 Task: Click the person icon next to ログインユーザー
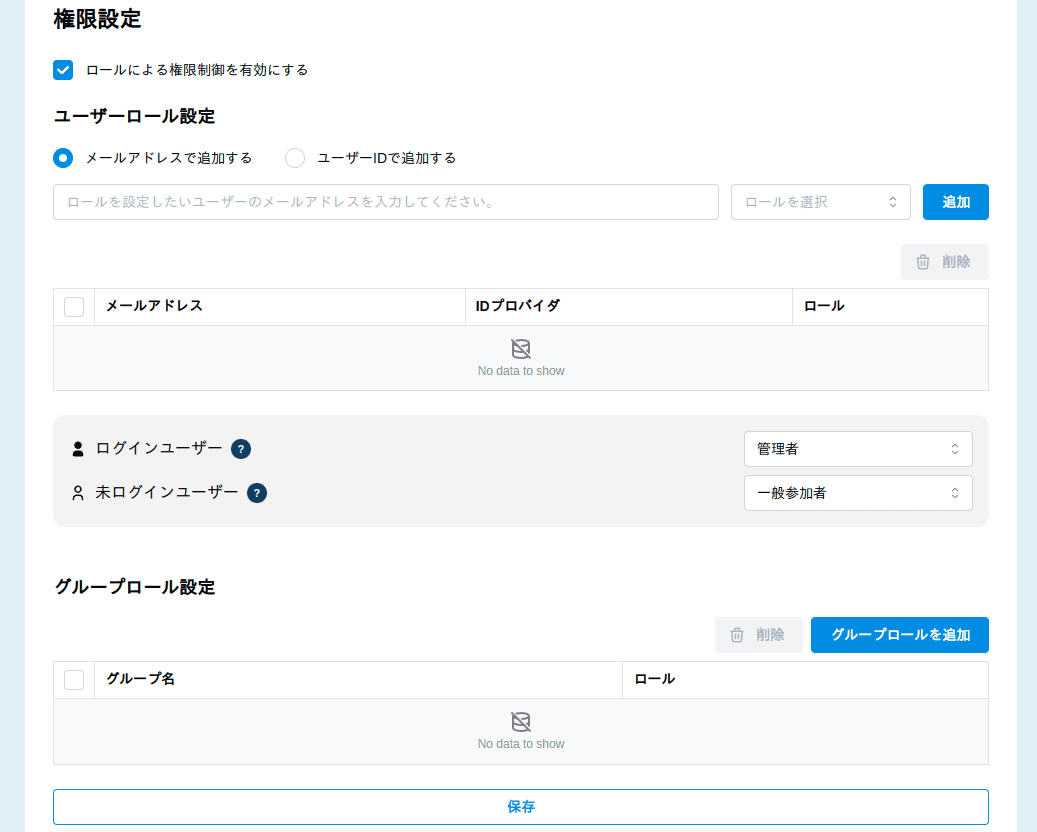78,449
